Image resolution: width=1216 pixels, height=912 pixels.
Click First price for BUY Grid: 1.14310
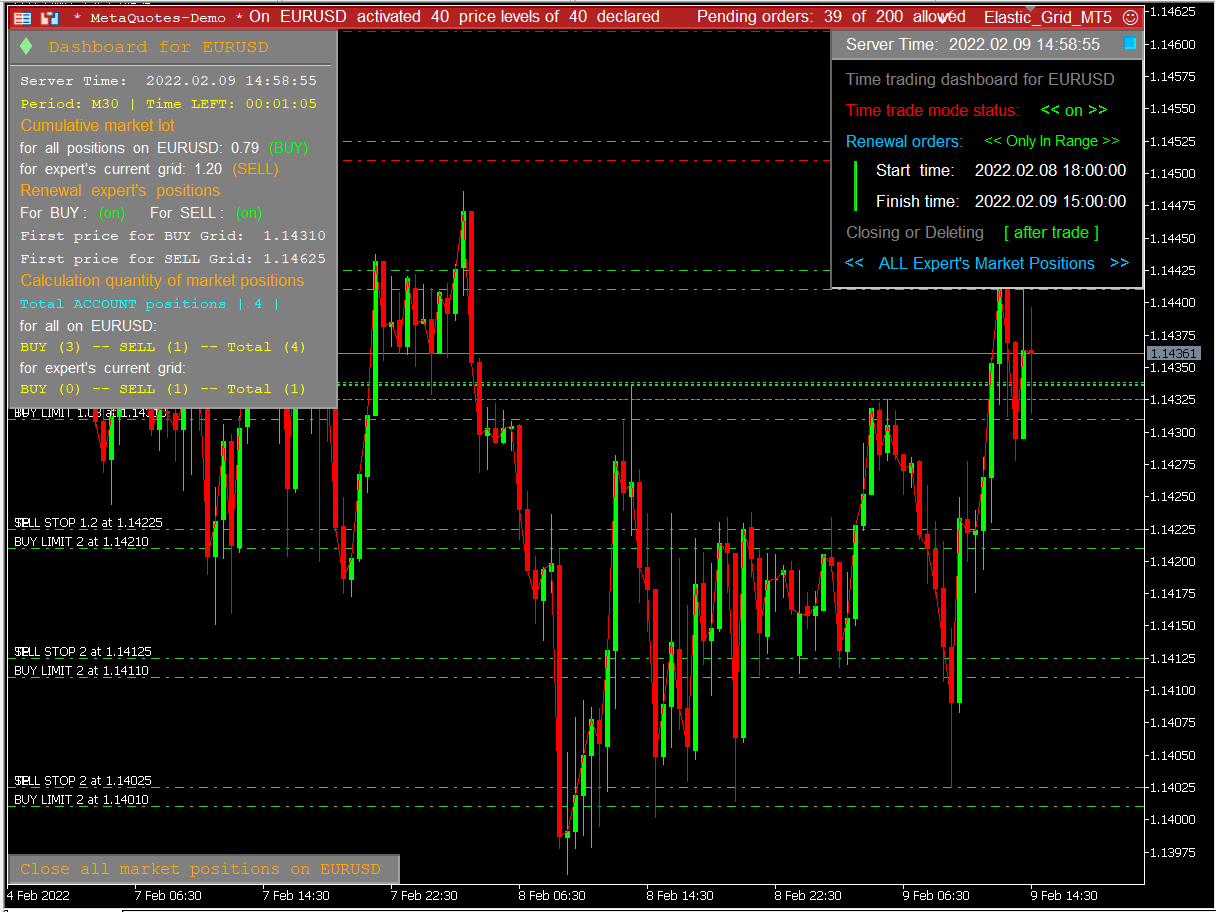tap(173, 236)
